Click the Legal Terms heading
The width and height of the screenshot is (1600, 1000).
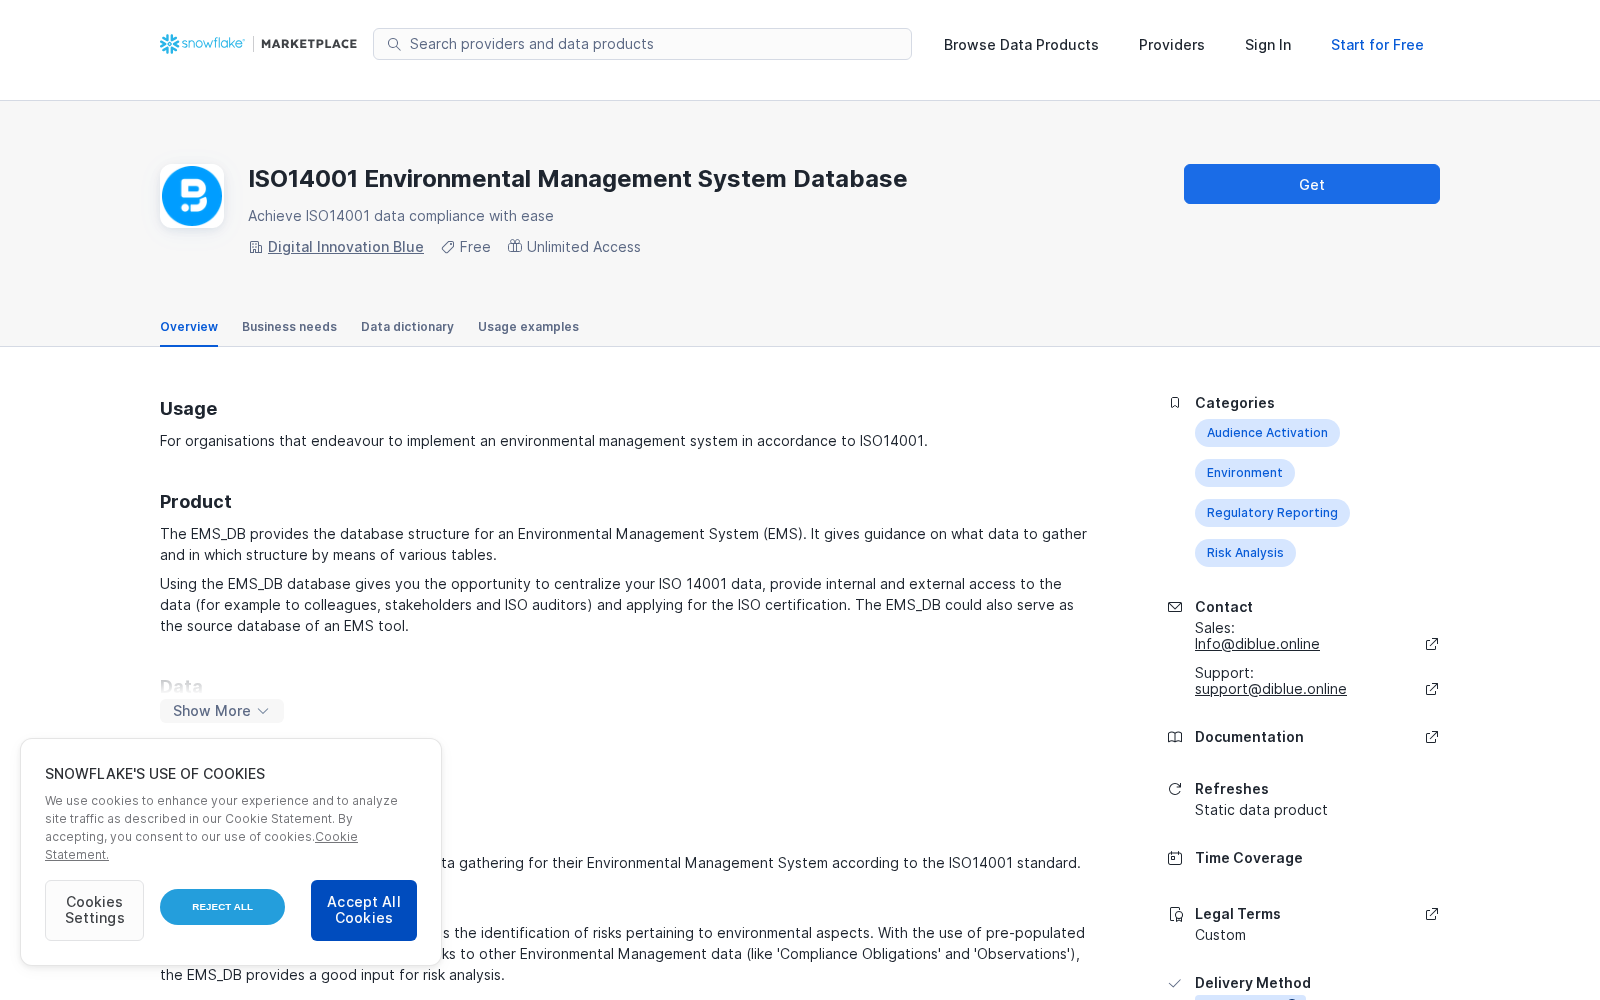point(1238,914)
